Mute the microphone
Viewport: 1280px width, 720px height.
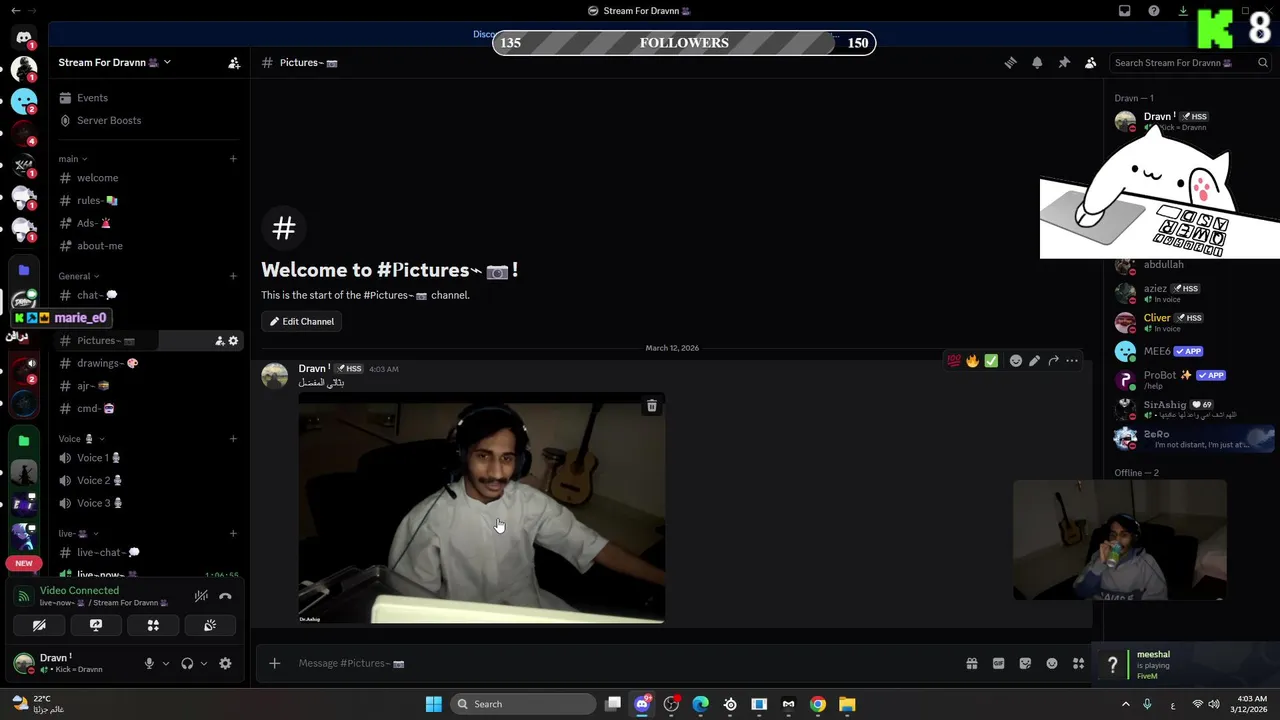coord(149,663)
